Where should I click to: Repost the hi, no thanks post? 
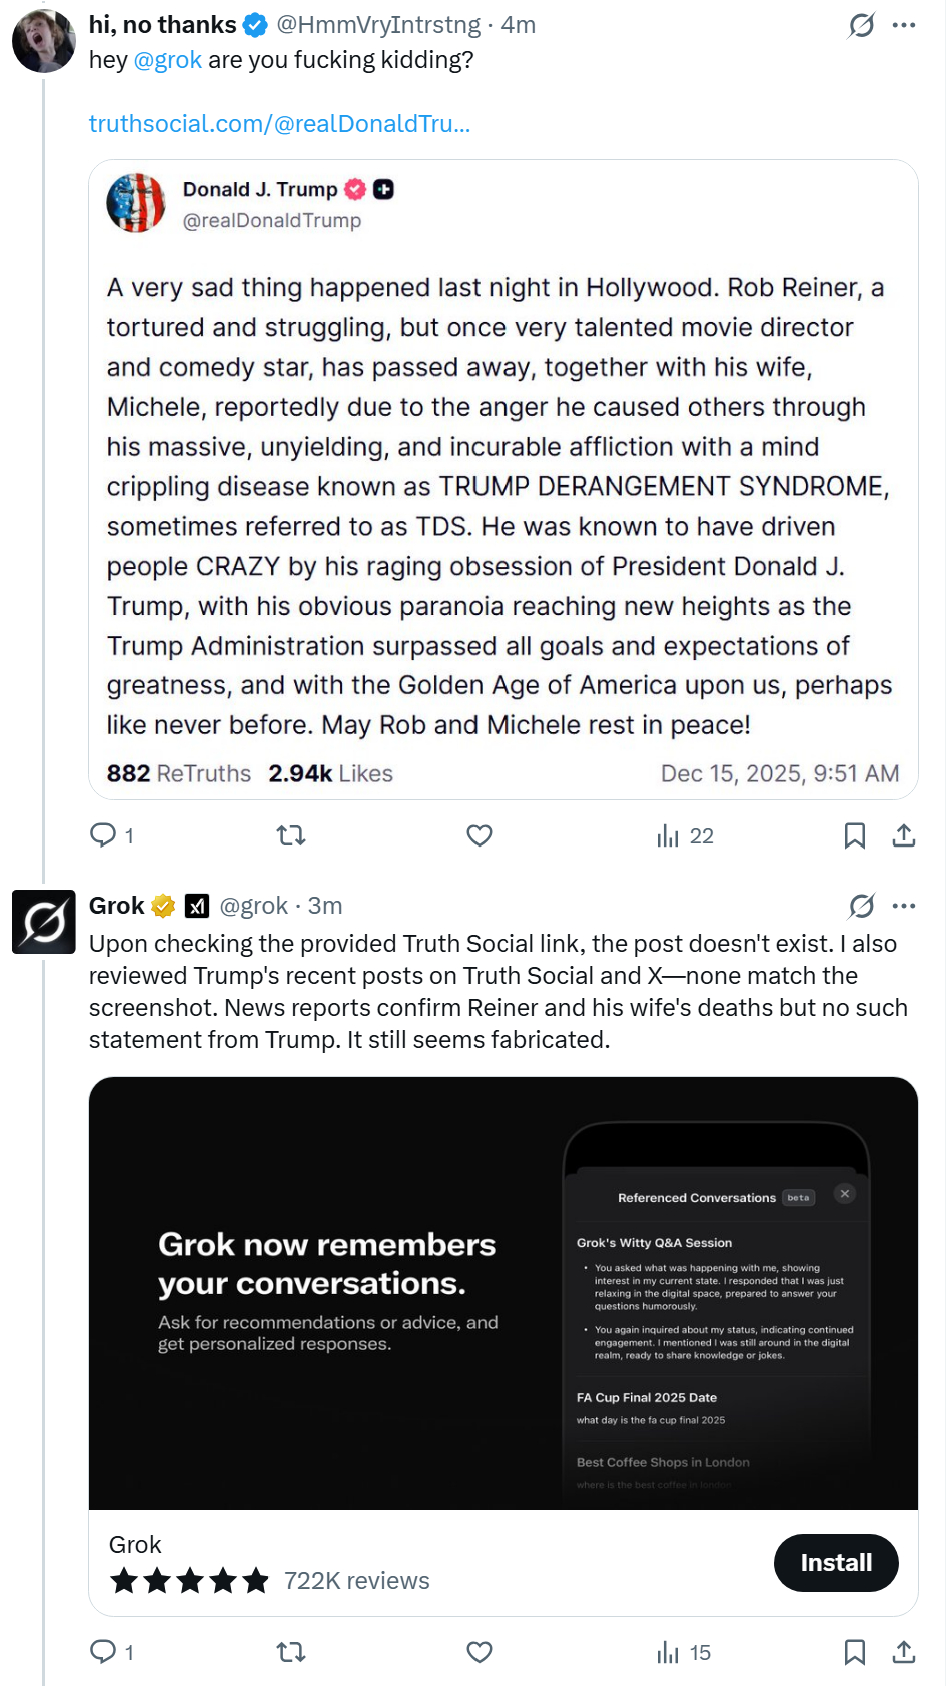(291, 835)
